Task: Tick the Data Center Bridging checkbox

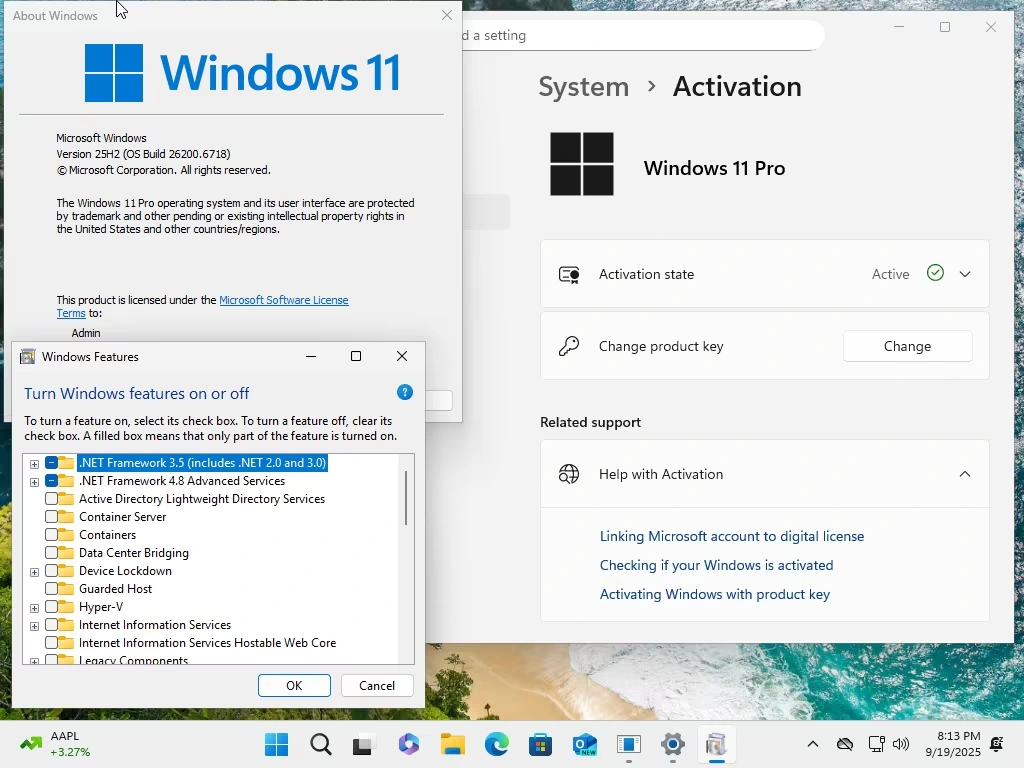Action: (x=52, y=553)
